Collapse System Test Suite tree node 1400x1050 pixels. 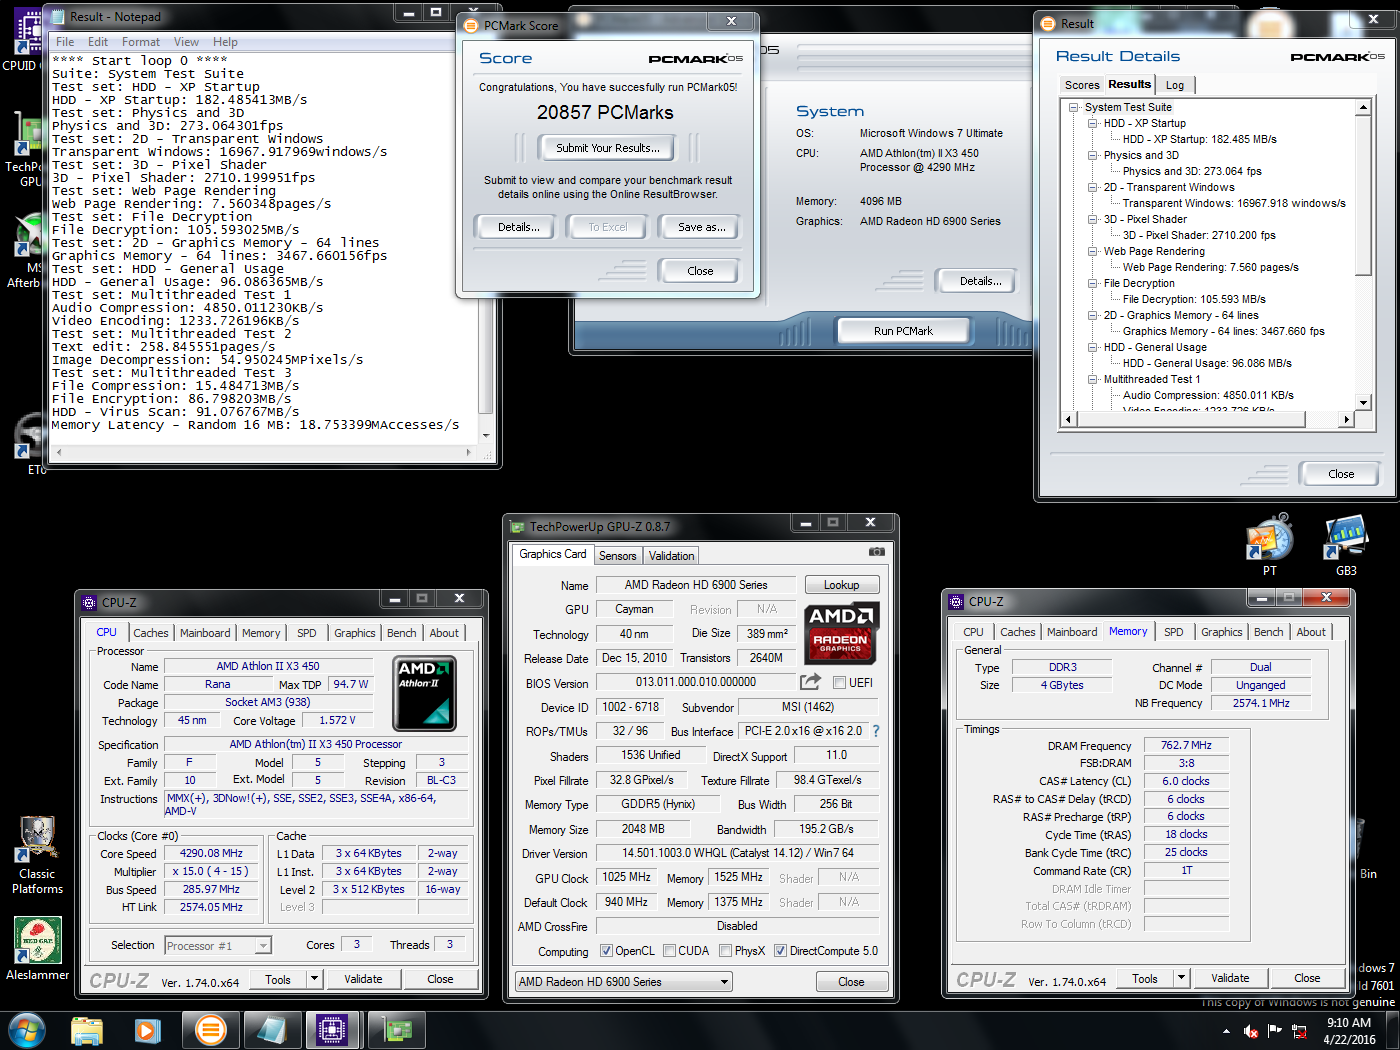[1074, 107]
